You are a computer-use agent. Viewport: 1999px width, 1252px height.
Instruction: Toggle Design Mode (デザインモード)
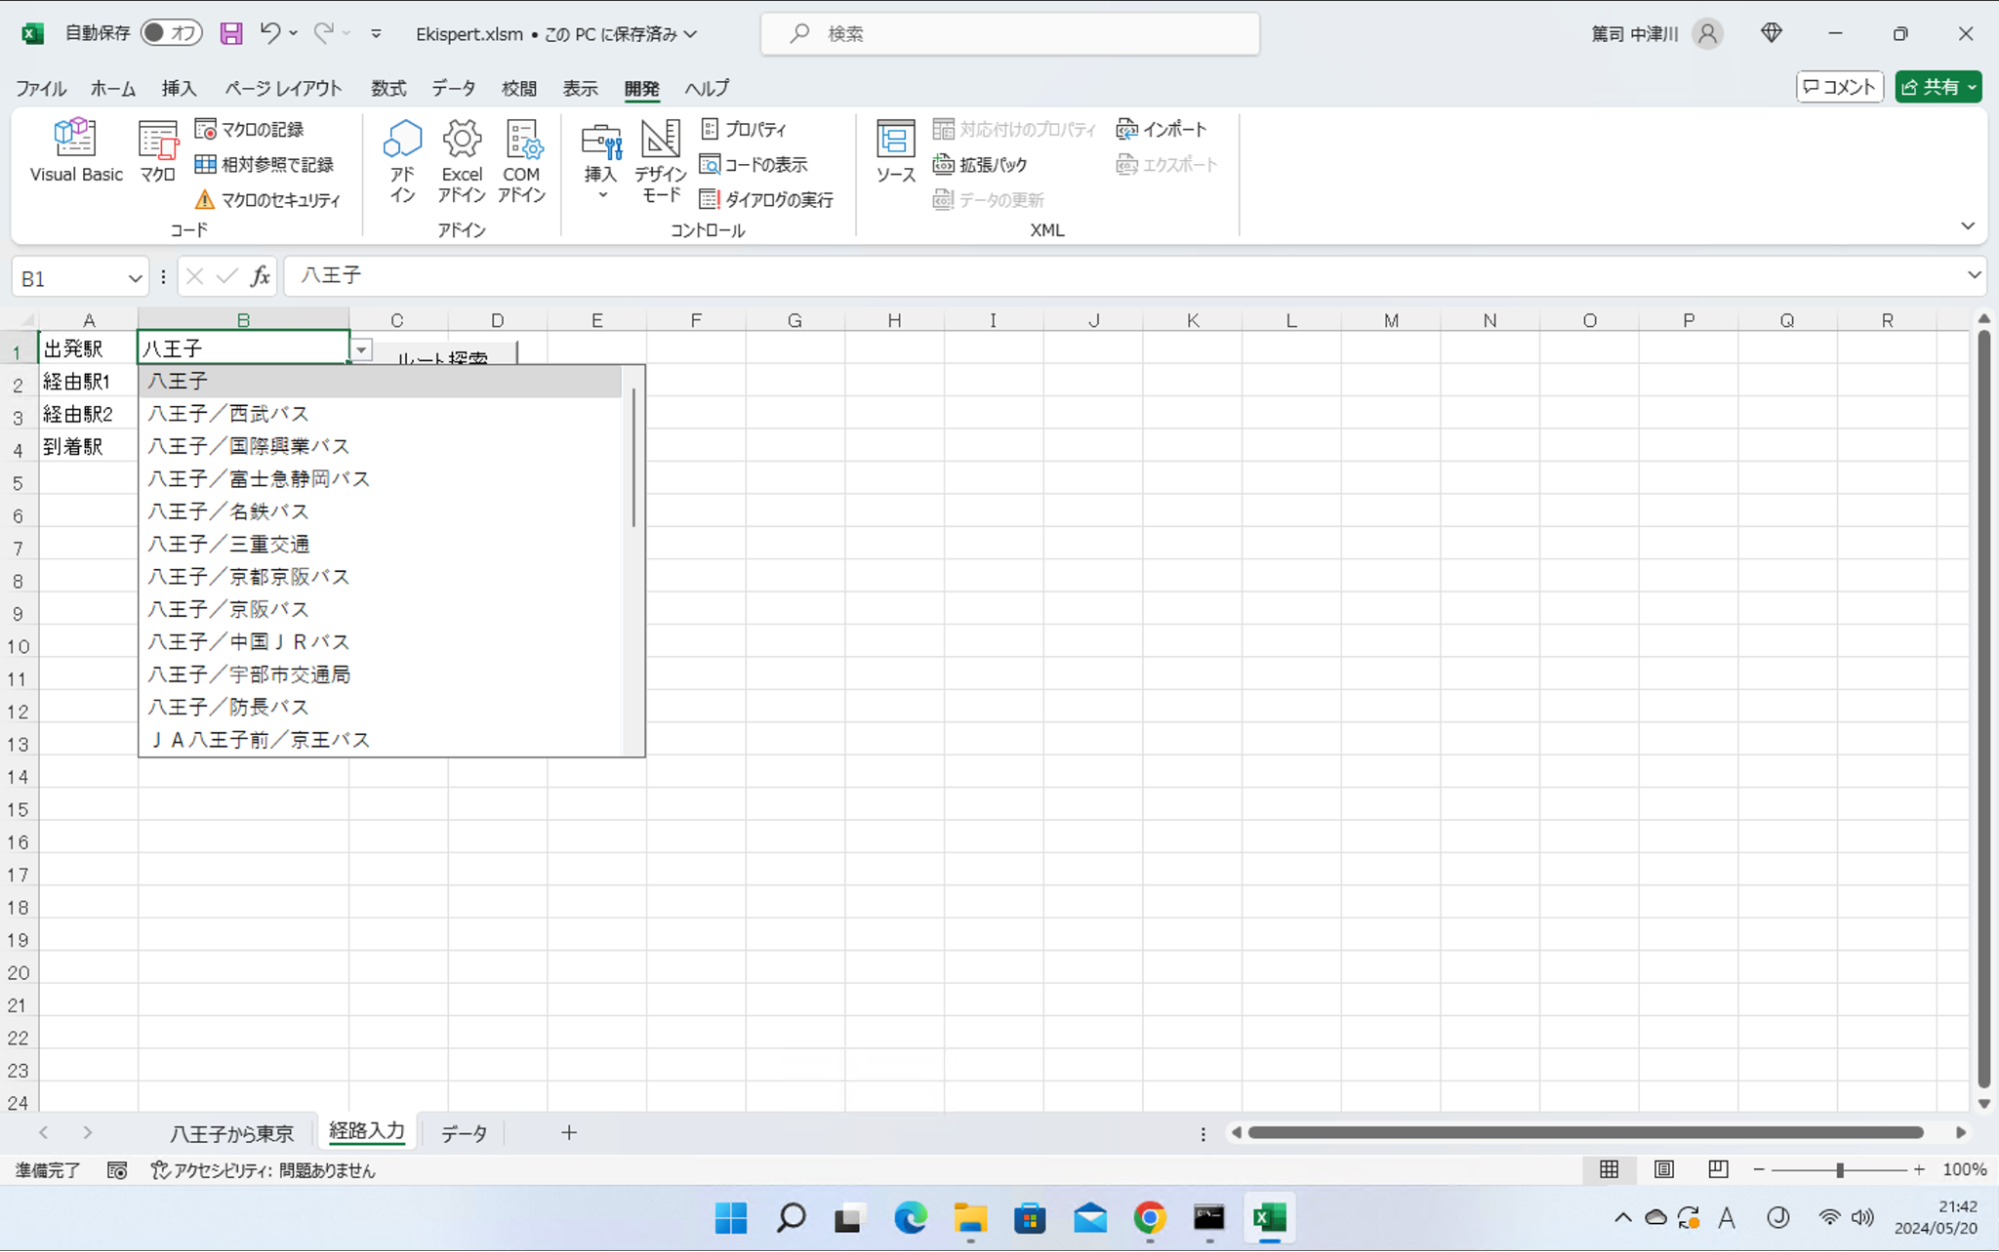coord(660,160)
